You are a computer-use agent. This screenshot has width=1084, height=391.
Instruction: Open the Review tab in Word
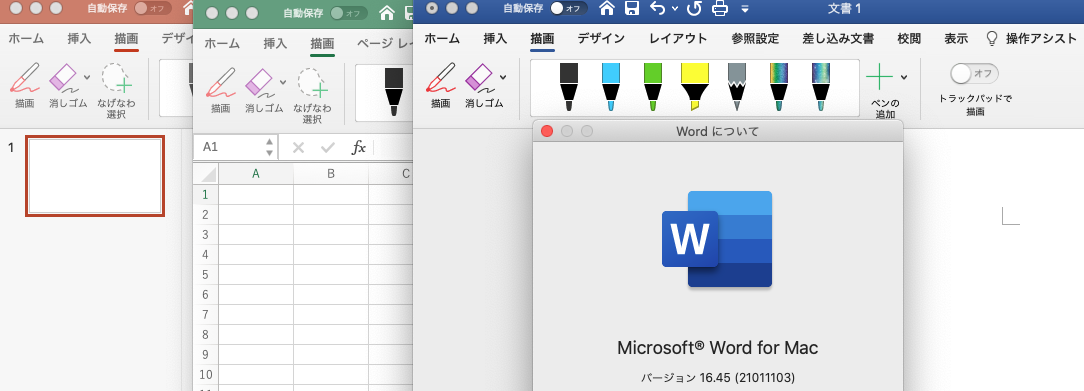(909, 39)
